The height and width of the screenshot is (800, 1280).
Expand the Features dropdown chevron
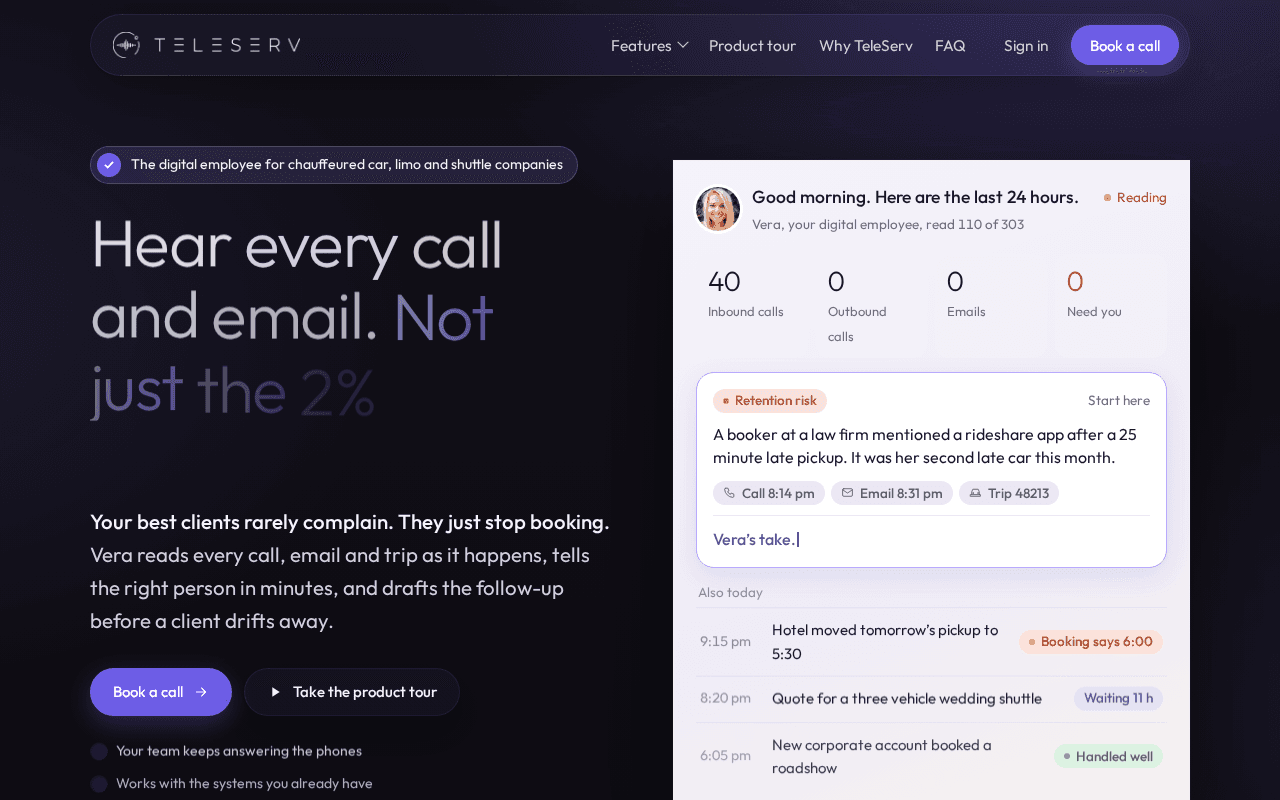(x=683, y=45)
